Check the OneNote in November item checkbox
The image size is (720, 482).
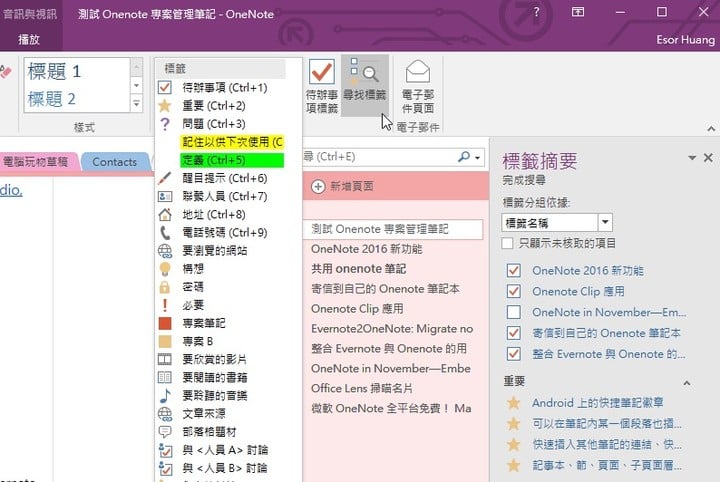pyautogui.click(x=514, y=312)
